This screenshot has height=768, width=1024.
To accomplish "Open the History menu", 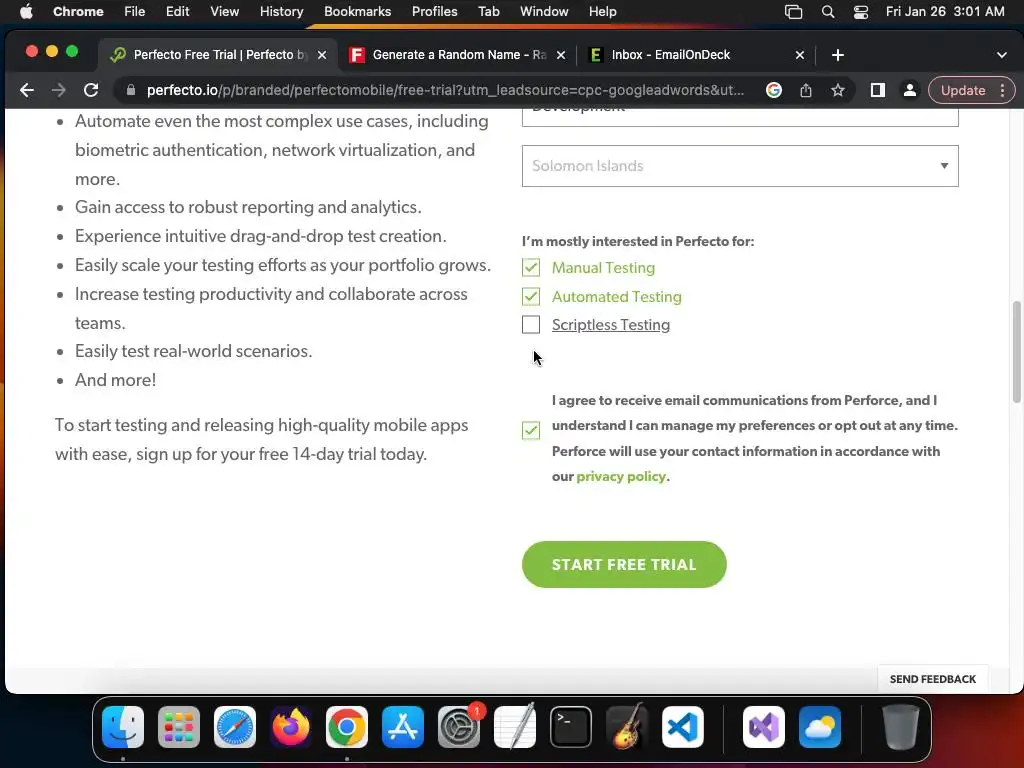I will point(281,12).
